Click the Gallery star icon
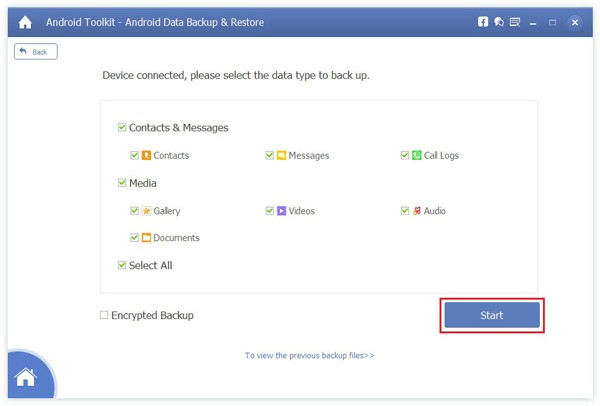The image size is (600, 406). [x=146, y=211]
